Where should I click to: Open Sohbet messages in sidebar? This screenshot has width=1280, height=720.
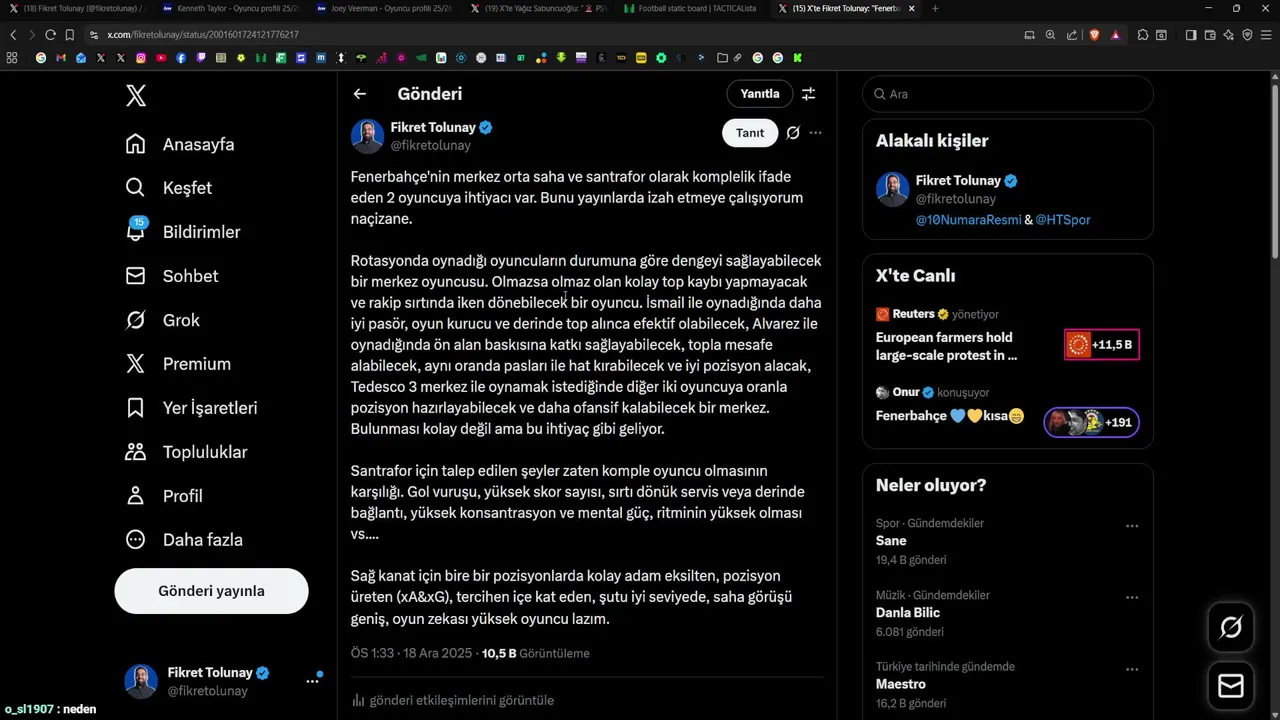(x=172, y=276)
